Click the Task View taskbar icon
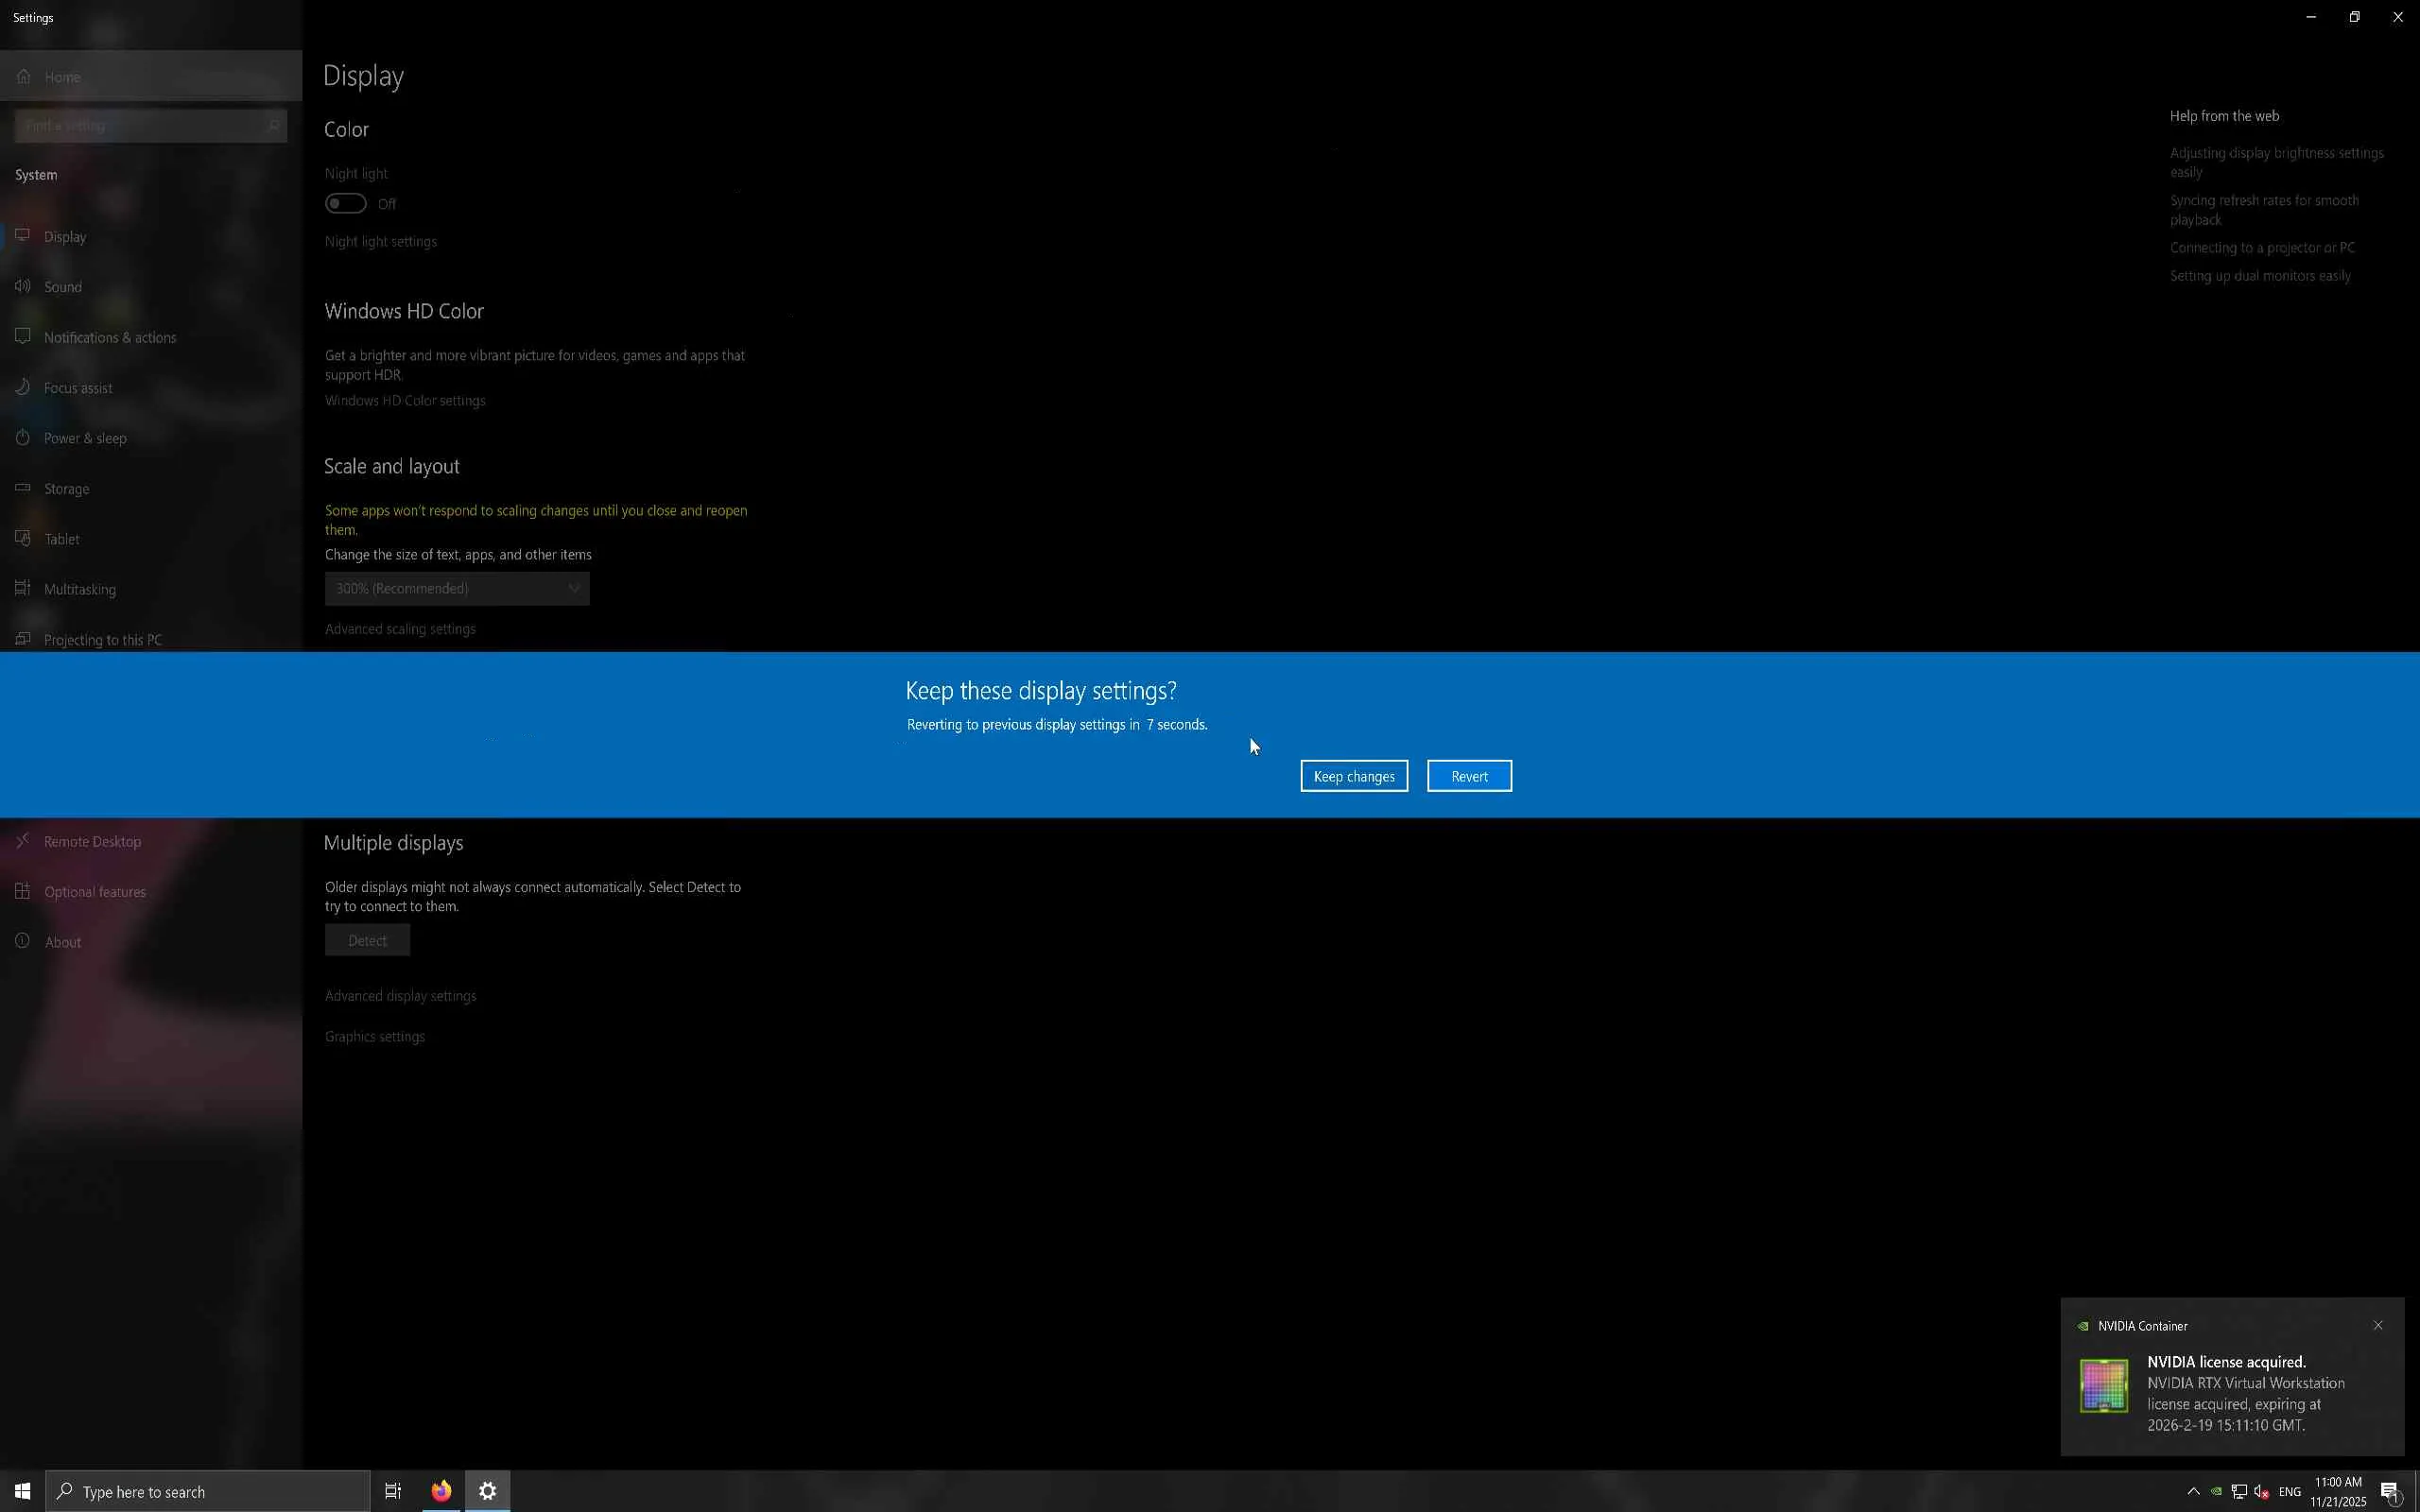 pyautogui.click(x=393, y=1491)
